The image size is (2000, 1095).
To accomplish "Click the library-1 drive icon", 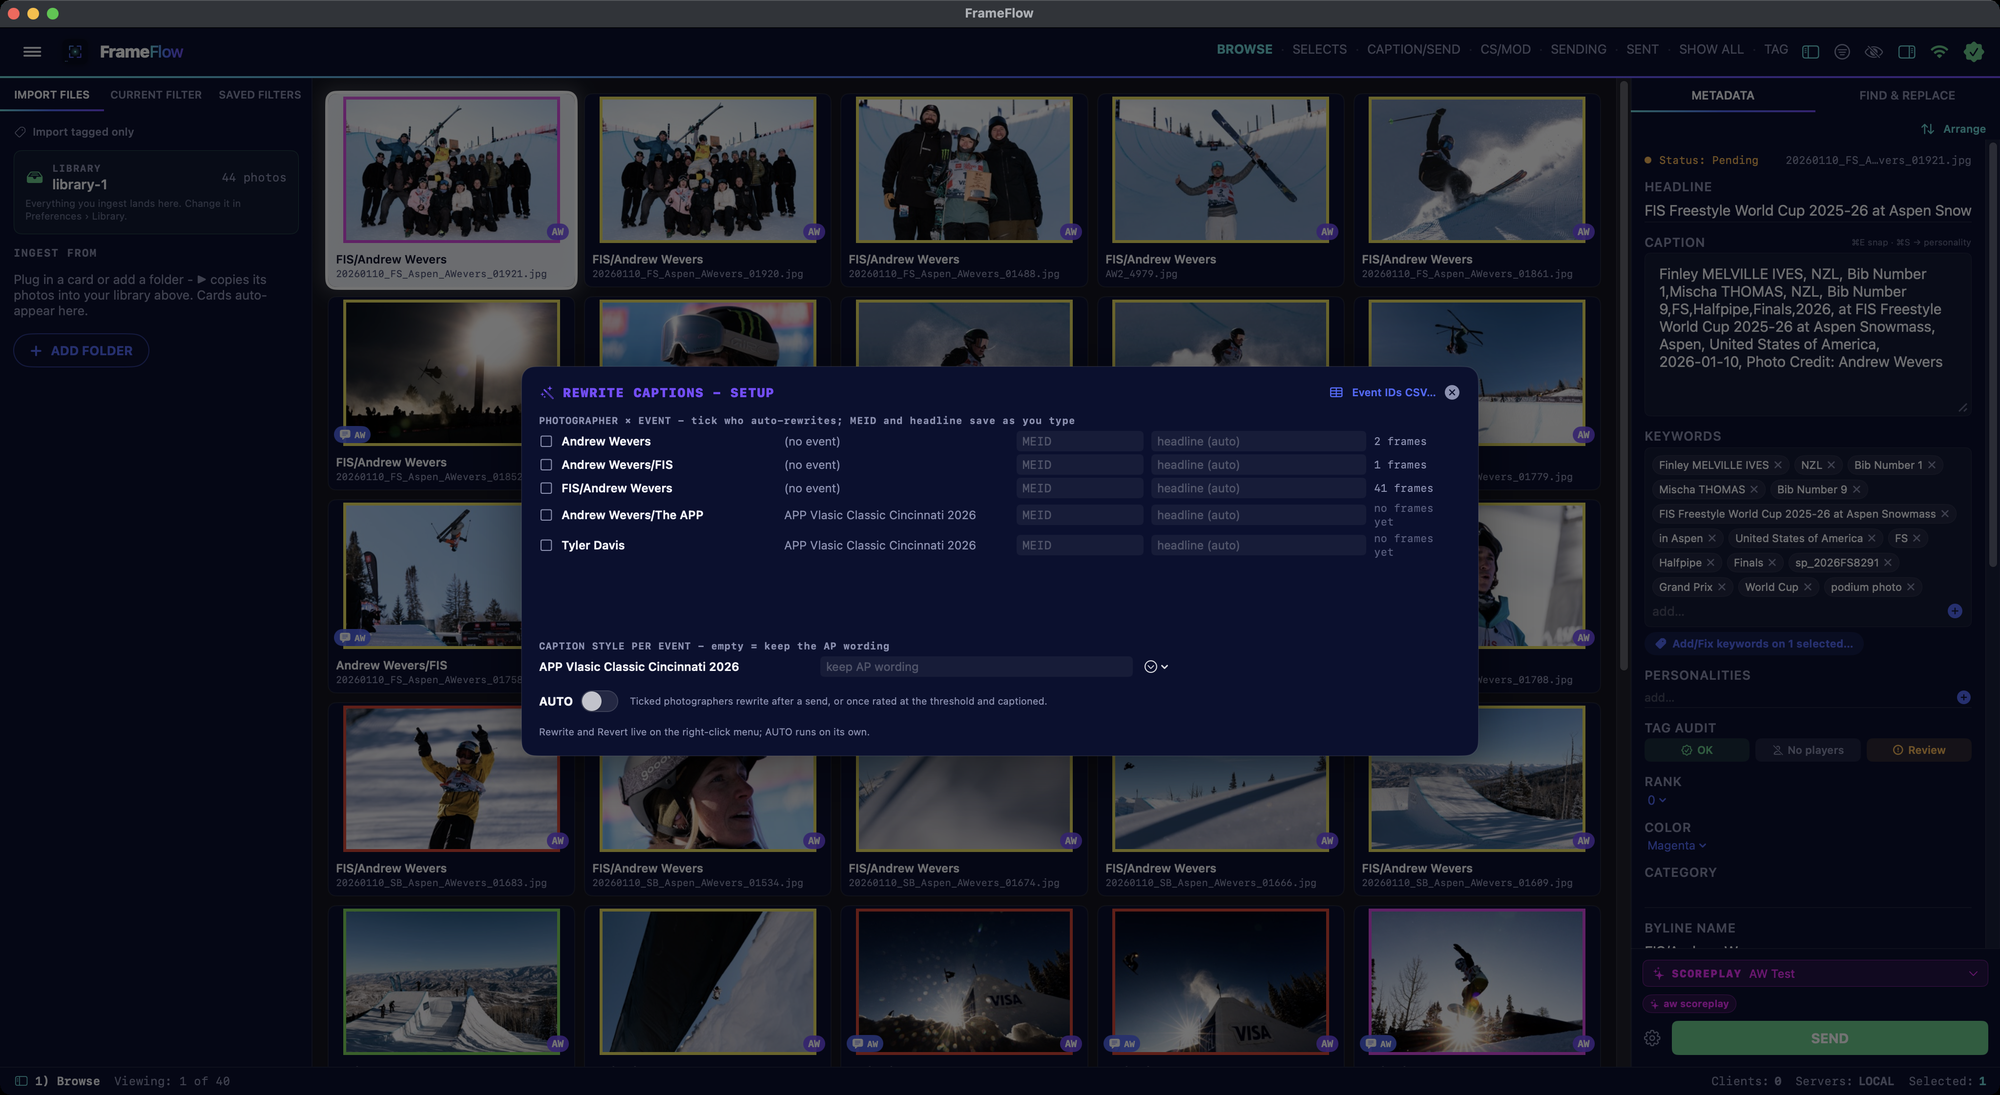I will click(x=34, y=177).
